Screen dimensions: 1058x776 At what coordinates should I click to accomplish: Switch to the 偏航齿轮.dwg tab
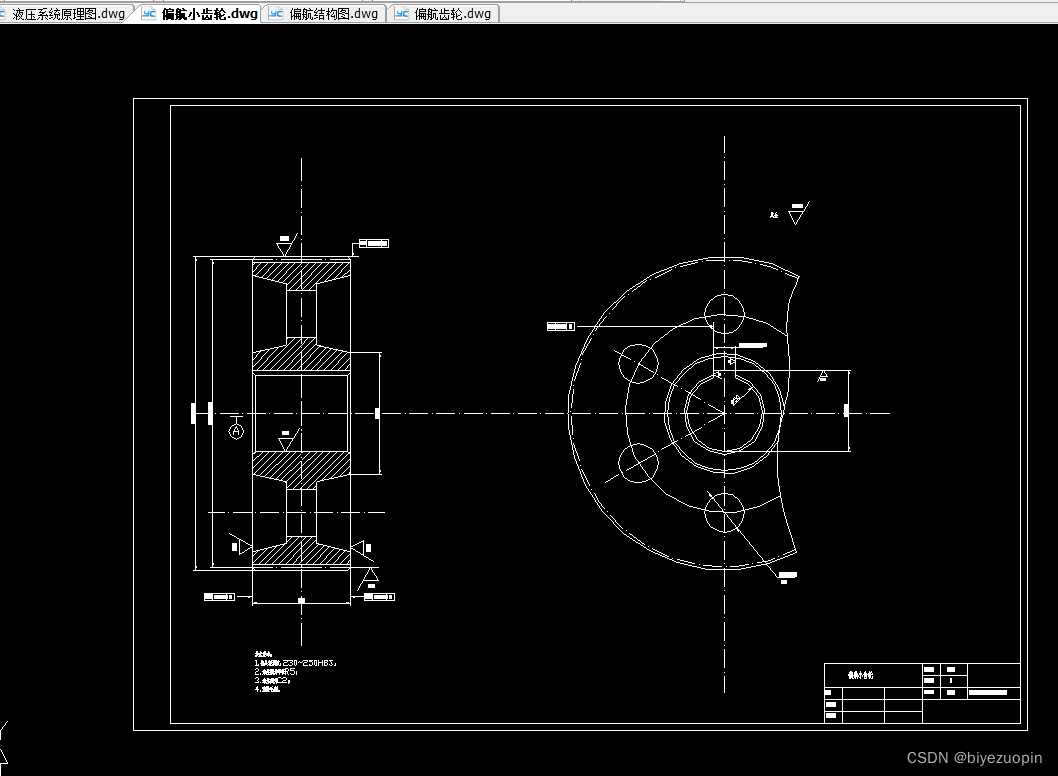(x=444, y=13)
